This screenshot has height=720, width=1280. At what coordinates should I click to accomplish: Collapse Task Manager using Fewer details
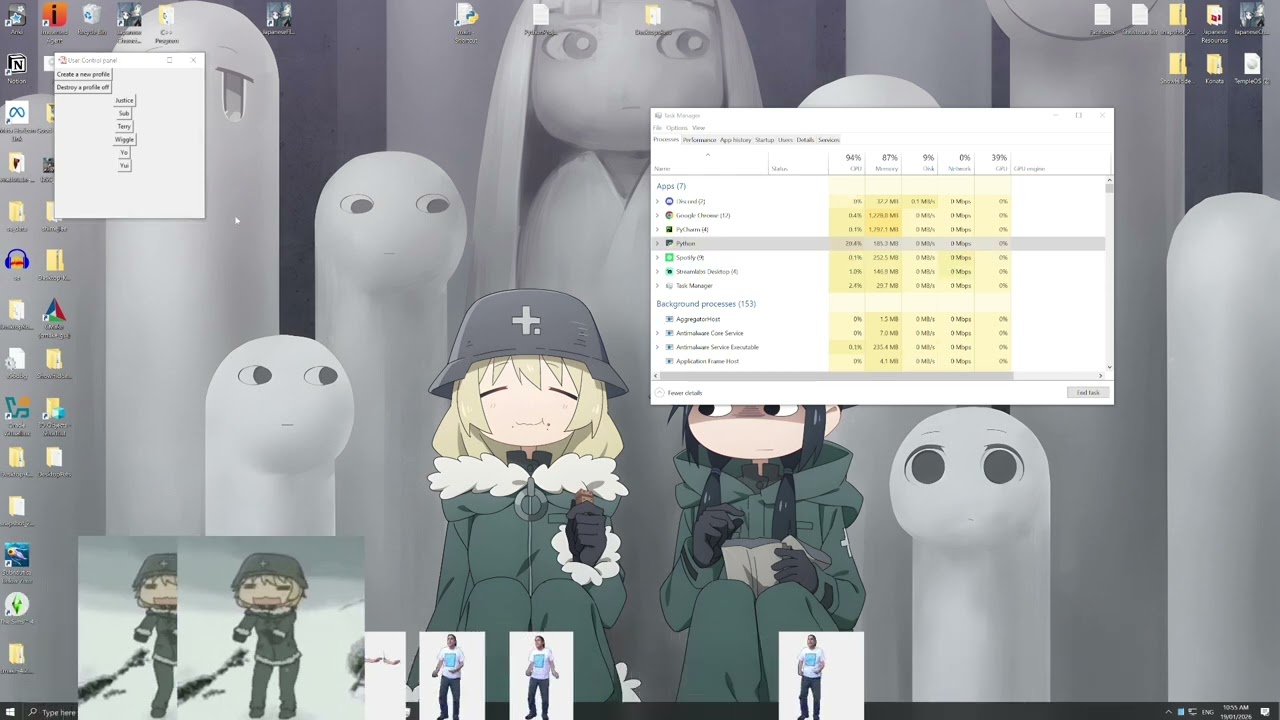click(680, 393)
